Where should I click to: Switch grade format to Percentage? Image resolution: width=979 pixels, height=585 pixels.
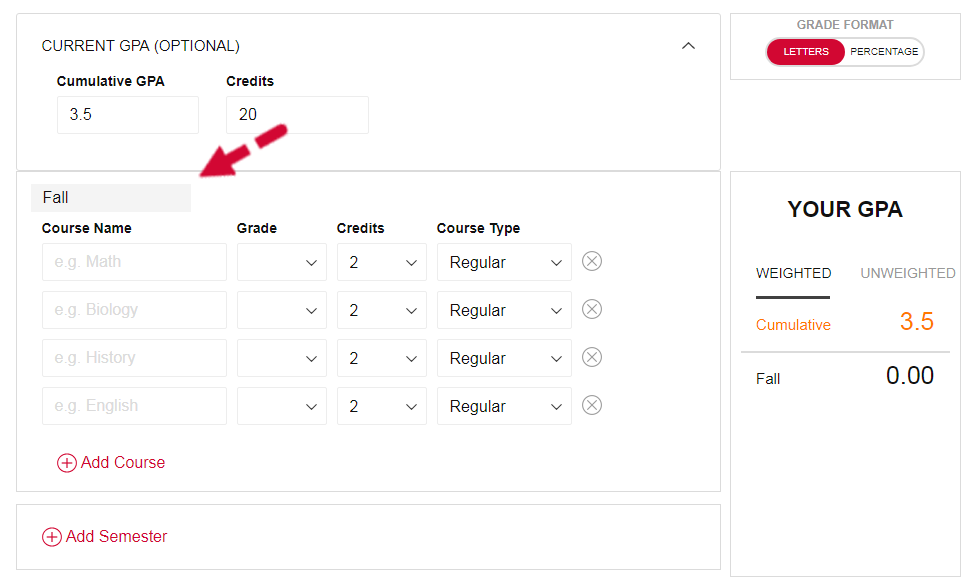883,52
